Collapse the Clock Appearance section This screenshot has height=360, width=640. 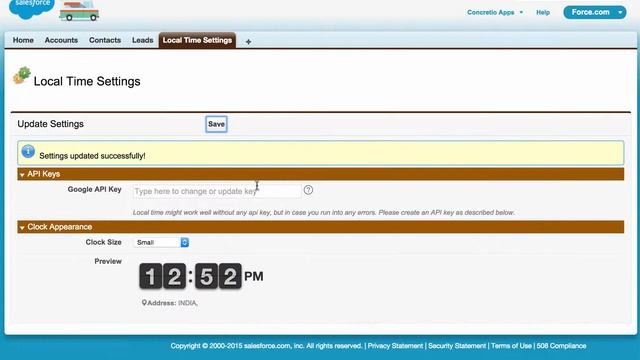(x=22, y=227)
